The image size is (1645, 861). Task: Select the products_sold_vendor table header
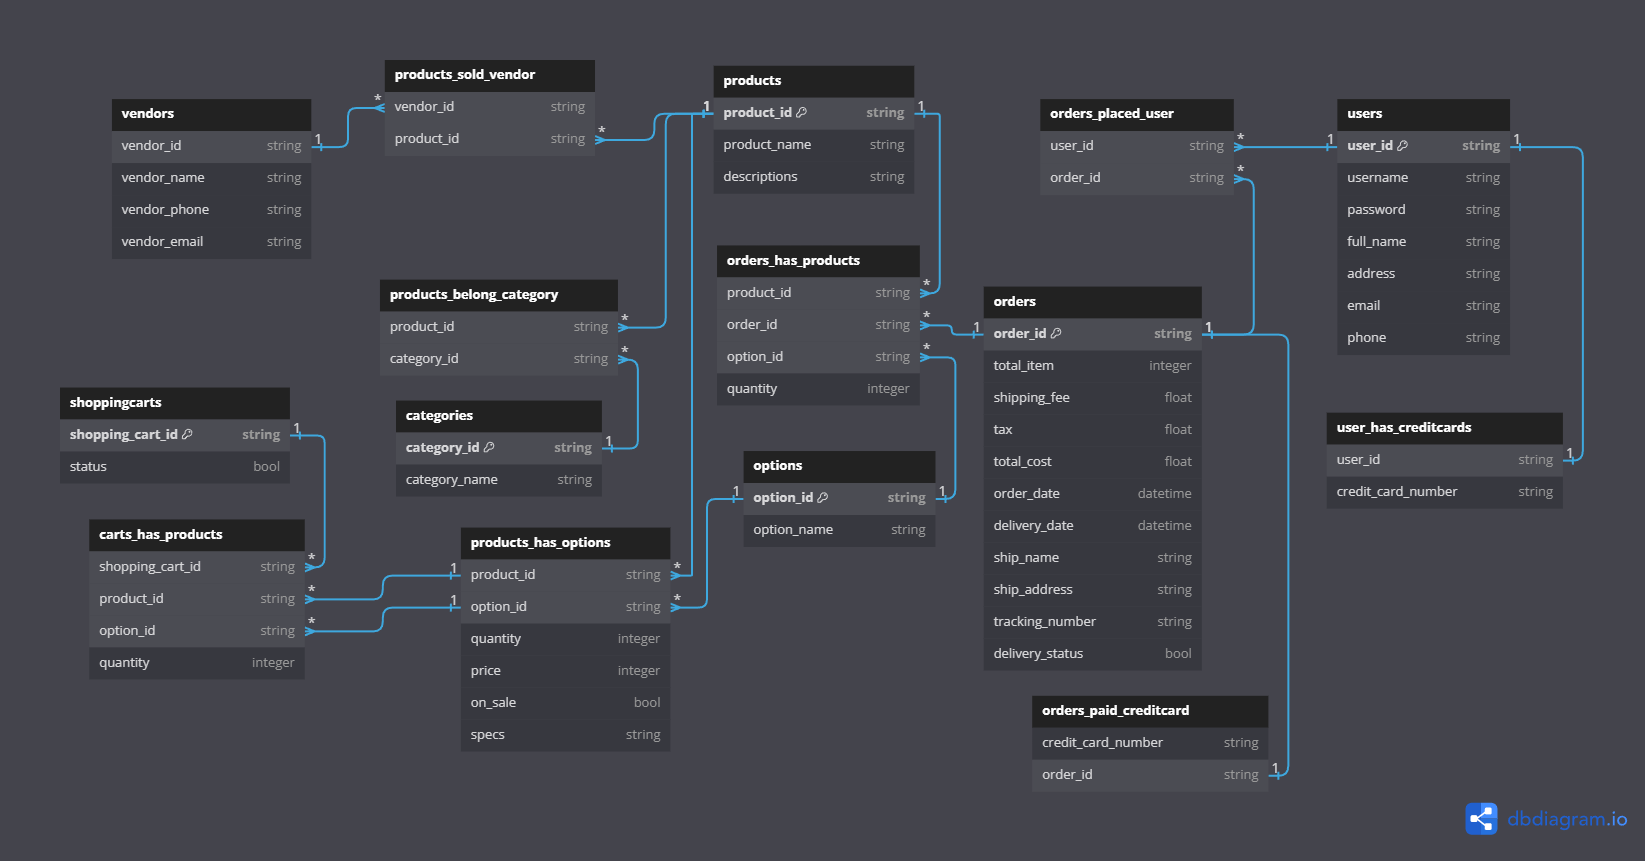tap(490, 75)
